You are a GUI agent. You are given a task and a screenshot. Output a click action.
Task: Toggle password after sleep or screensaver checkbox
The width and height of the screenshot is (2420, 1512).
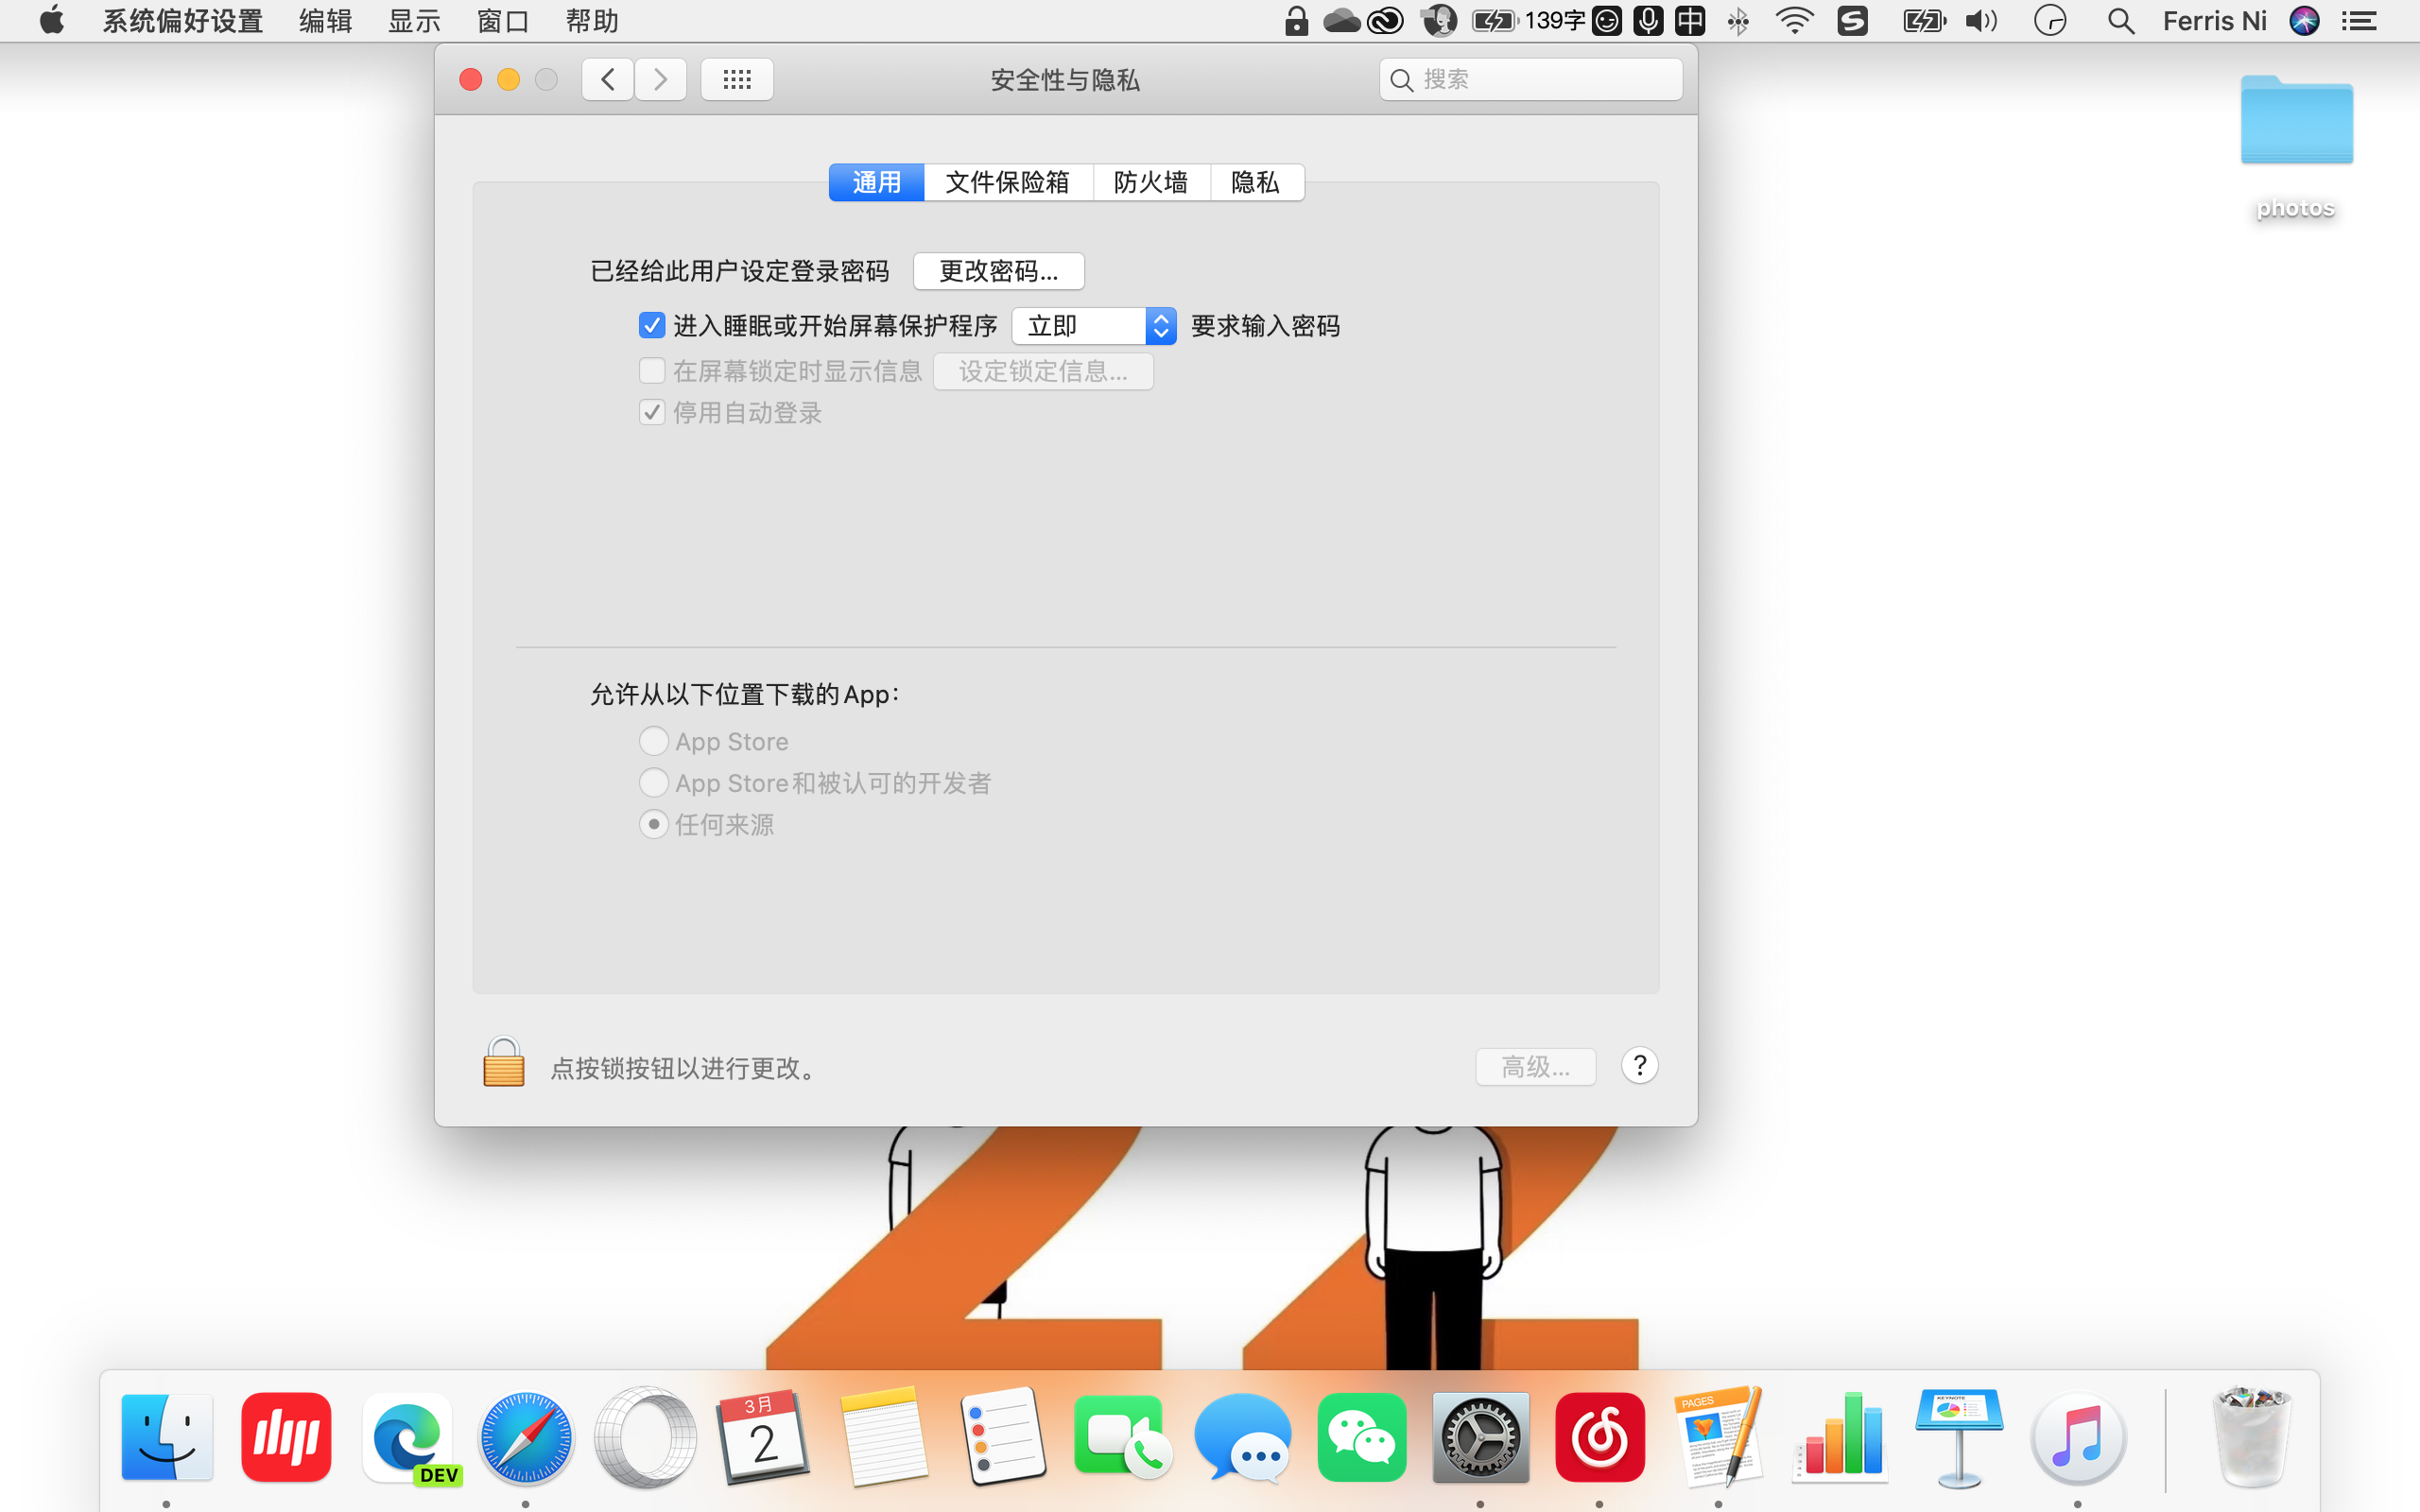click(x=652, y=326)
